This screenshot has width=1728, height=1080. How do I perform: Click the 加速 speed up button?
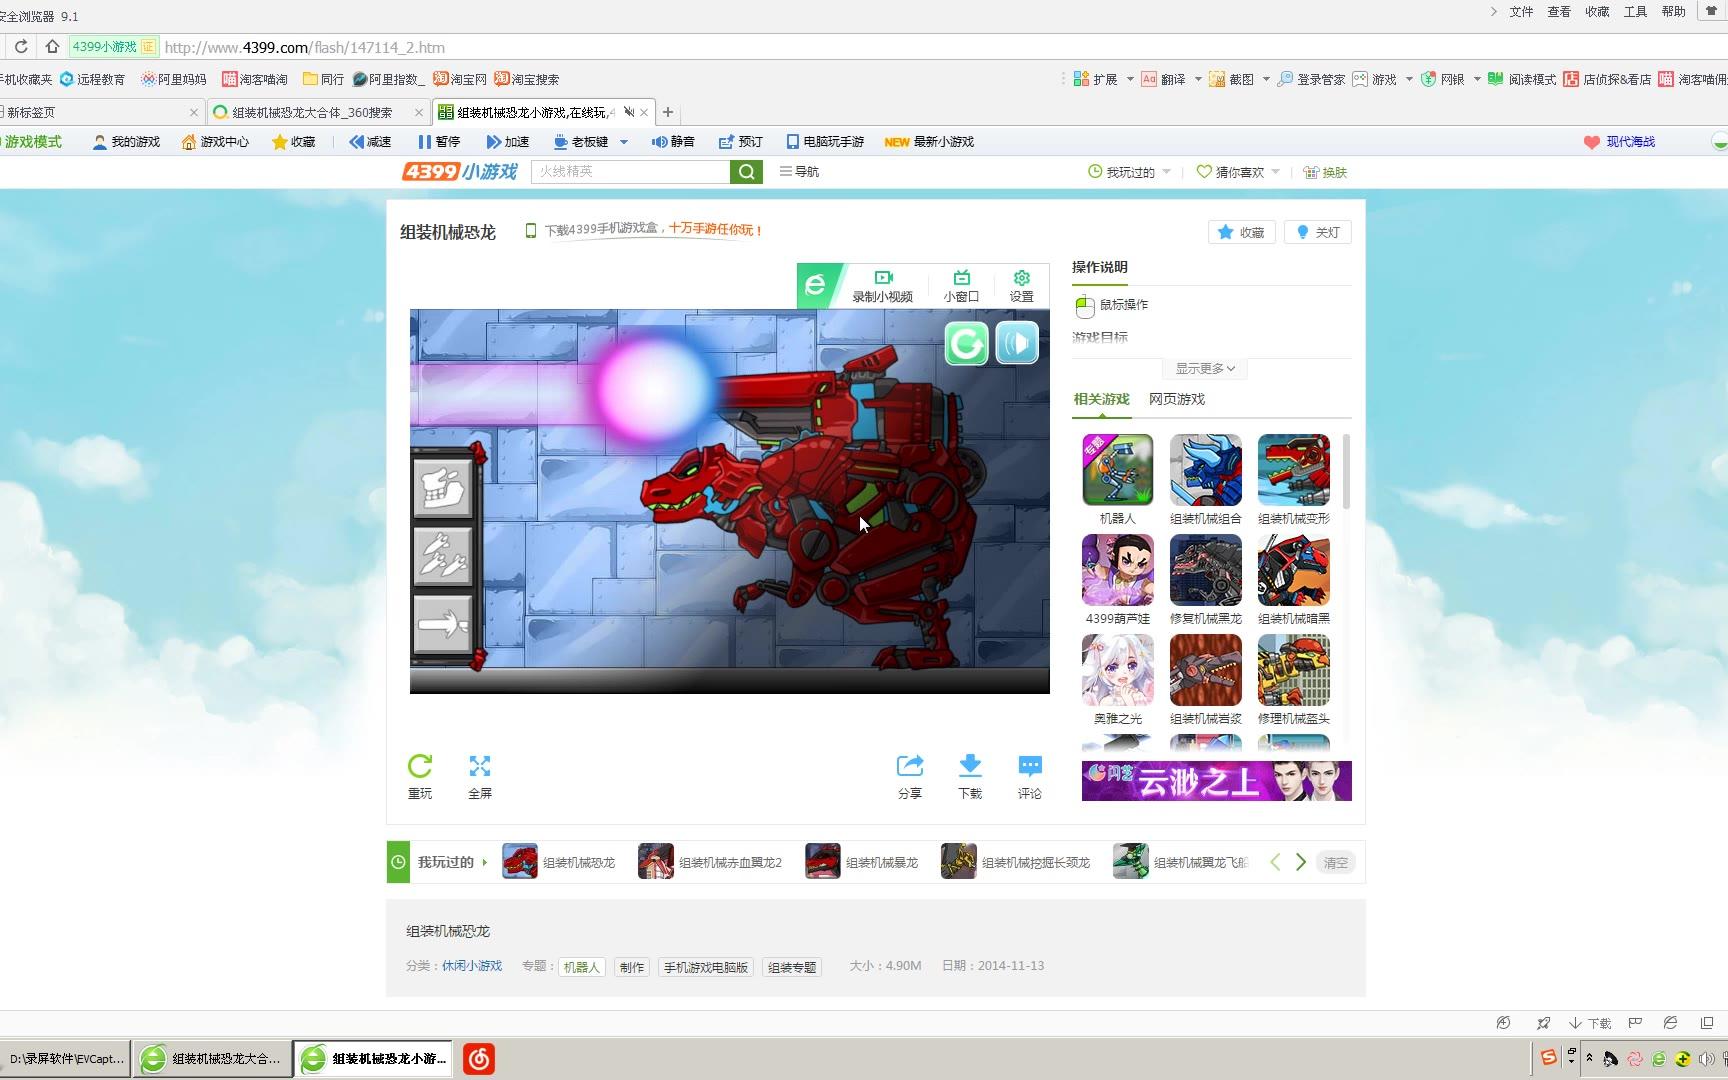508,142
